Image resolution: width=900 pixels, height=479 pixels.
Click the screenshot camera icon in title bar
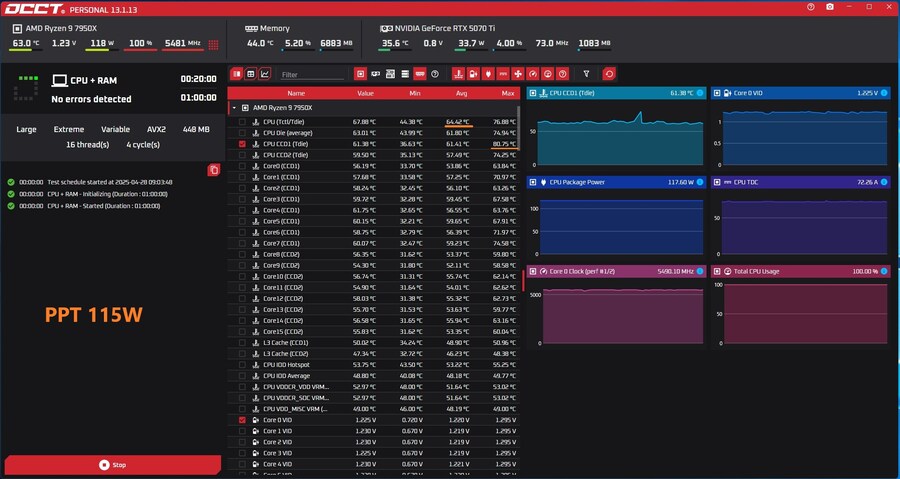pos(830,7)
